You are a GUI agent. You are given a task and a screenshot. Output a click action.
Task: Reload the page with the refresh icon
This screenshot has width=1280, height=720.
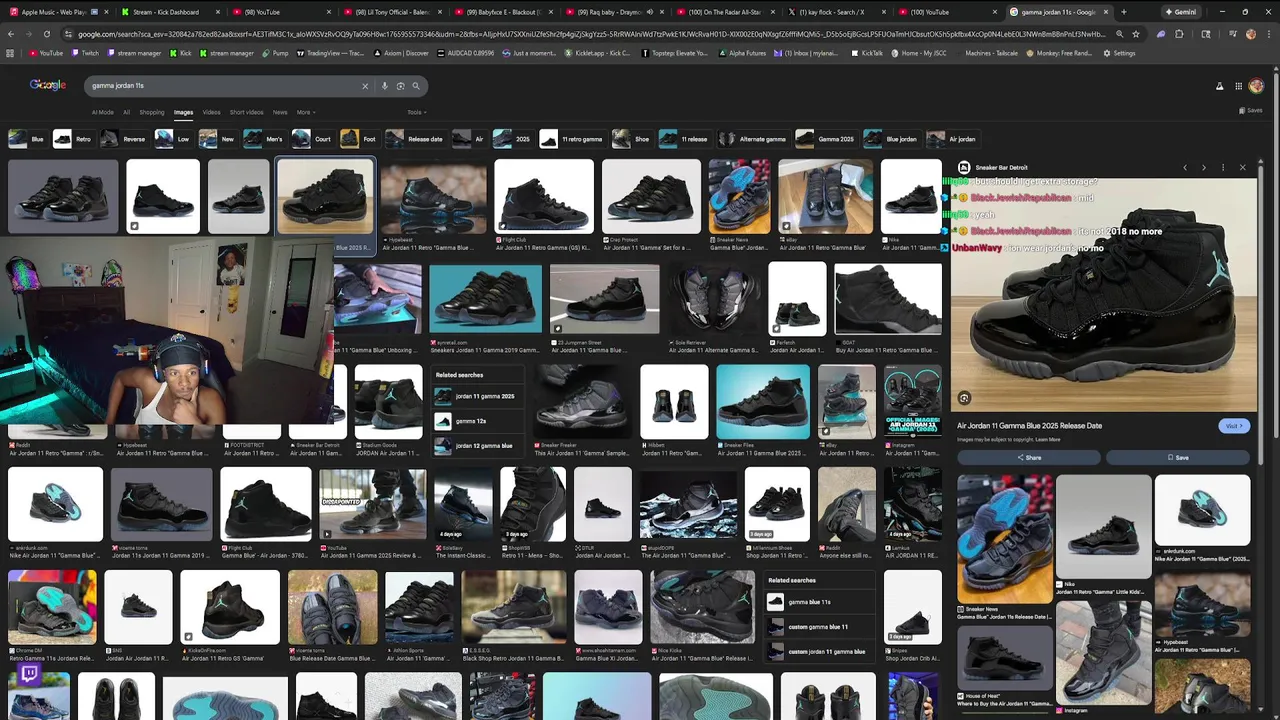[x=46, y=34]
